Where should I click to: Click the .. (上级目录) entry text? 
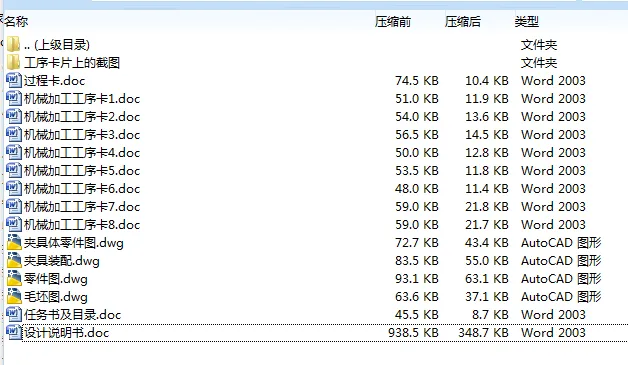[x=57, y=44]
